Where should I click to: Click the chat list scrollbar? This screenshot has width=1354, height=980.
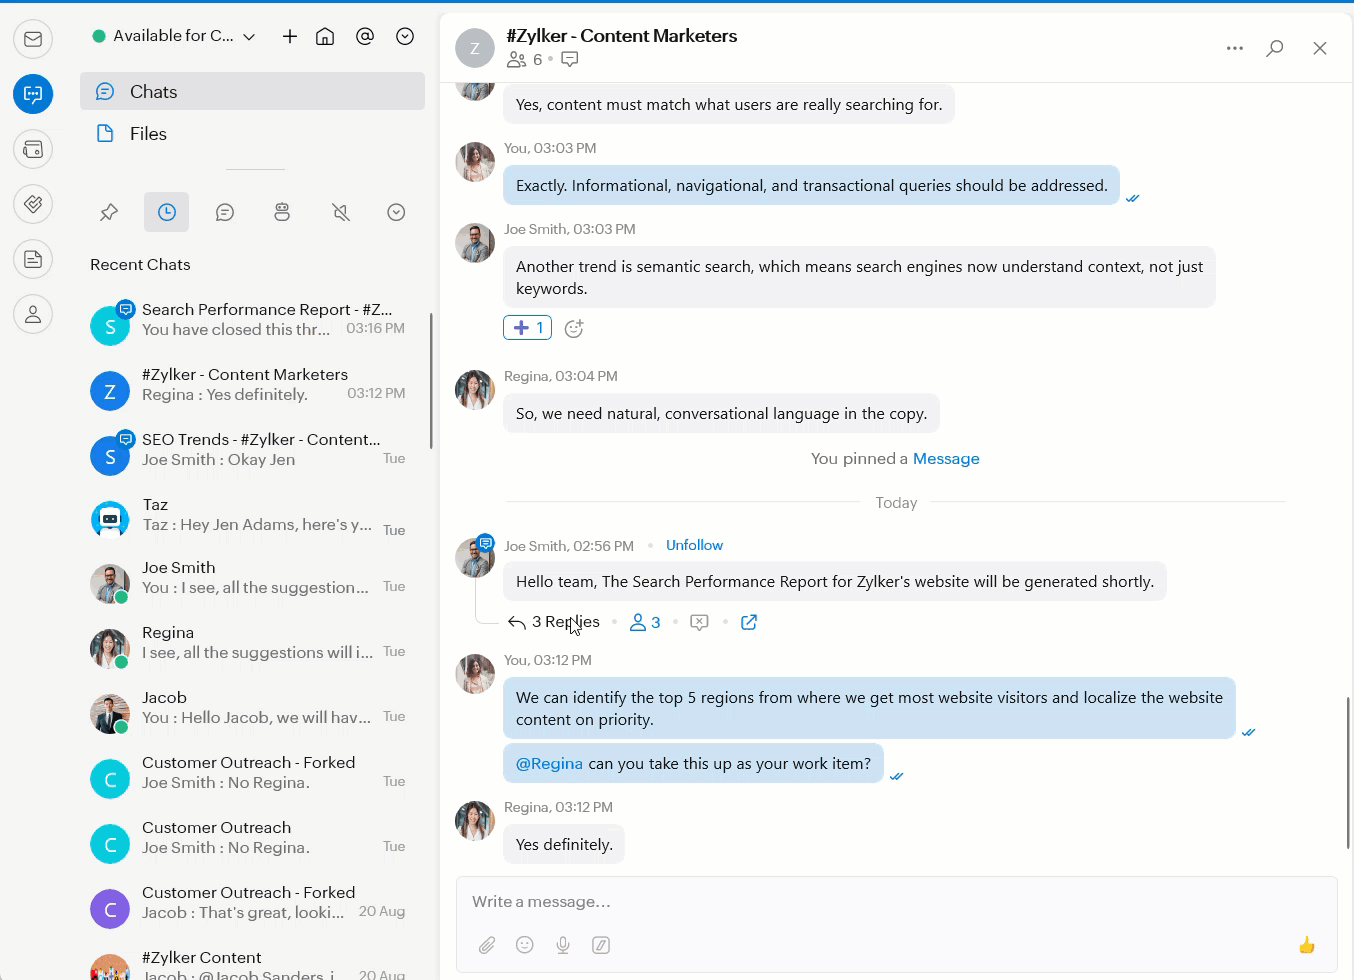click(x=431, y=381)
